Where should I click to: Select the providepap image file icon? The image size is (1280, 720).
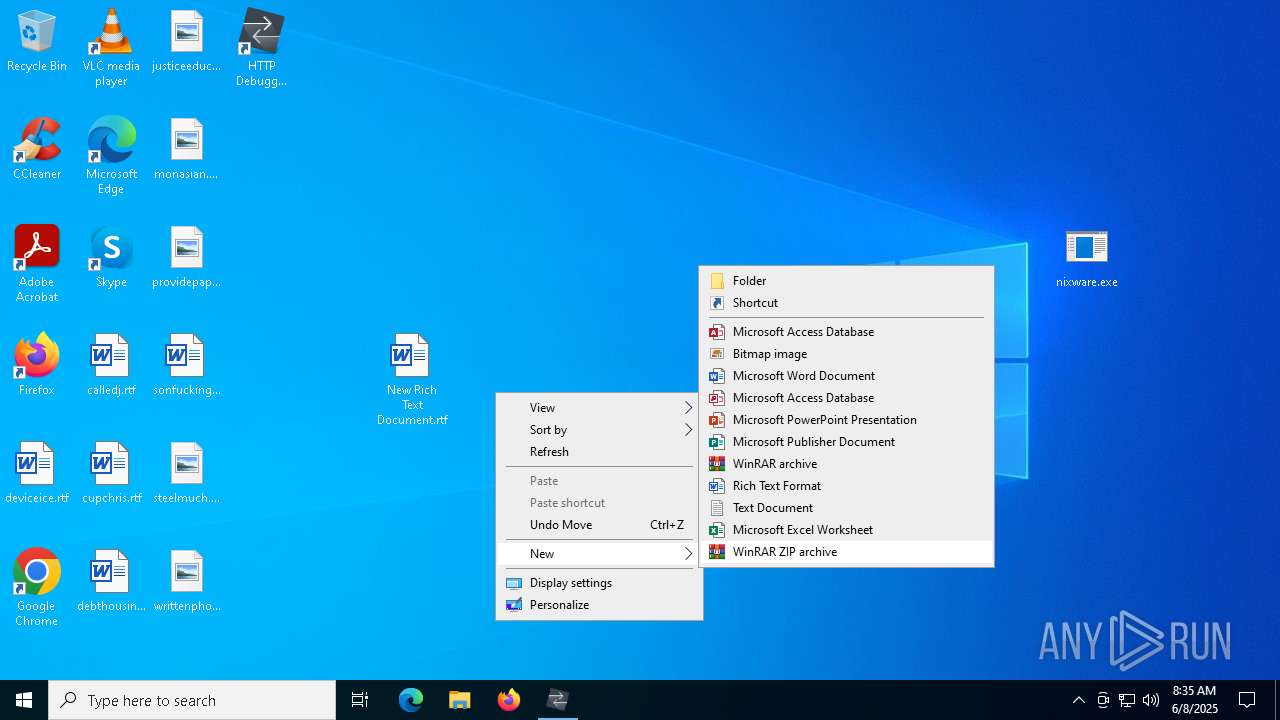(x=186, y=257)
